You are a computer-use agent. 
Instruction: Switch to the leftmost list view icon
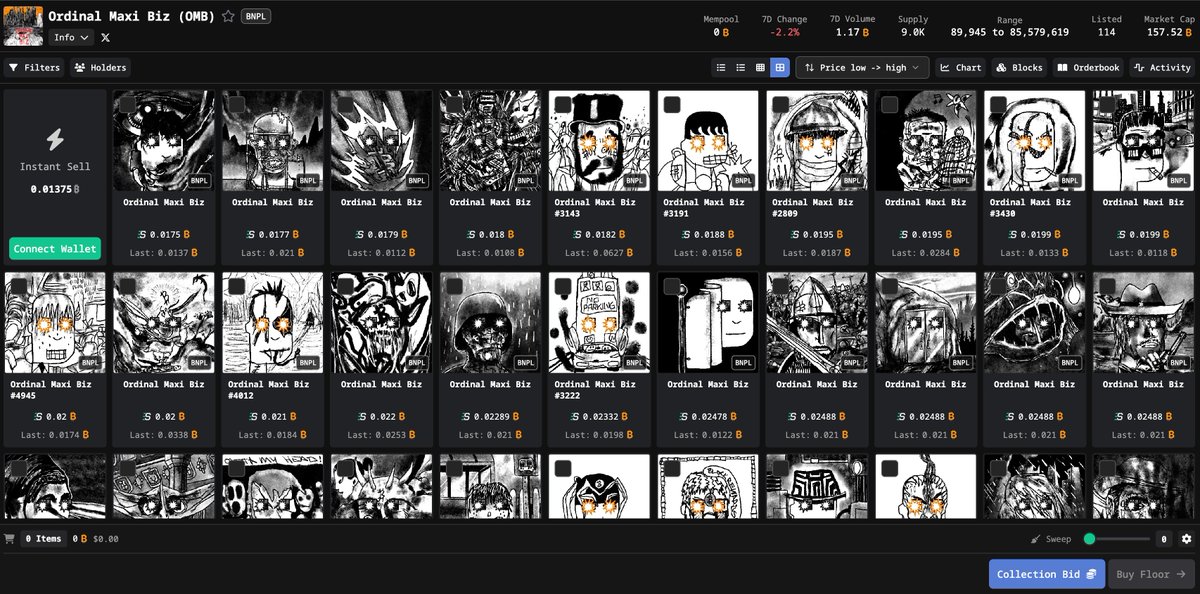(x=720, y=67)
